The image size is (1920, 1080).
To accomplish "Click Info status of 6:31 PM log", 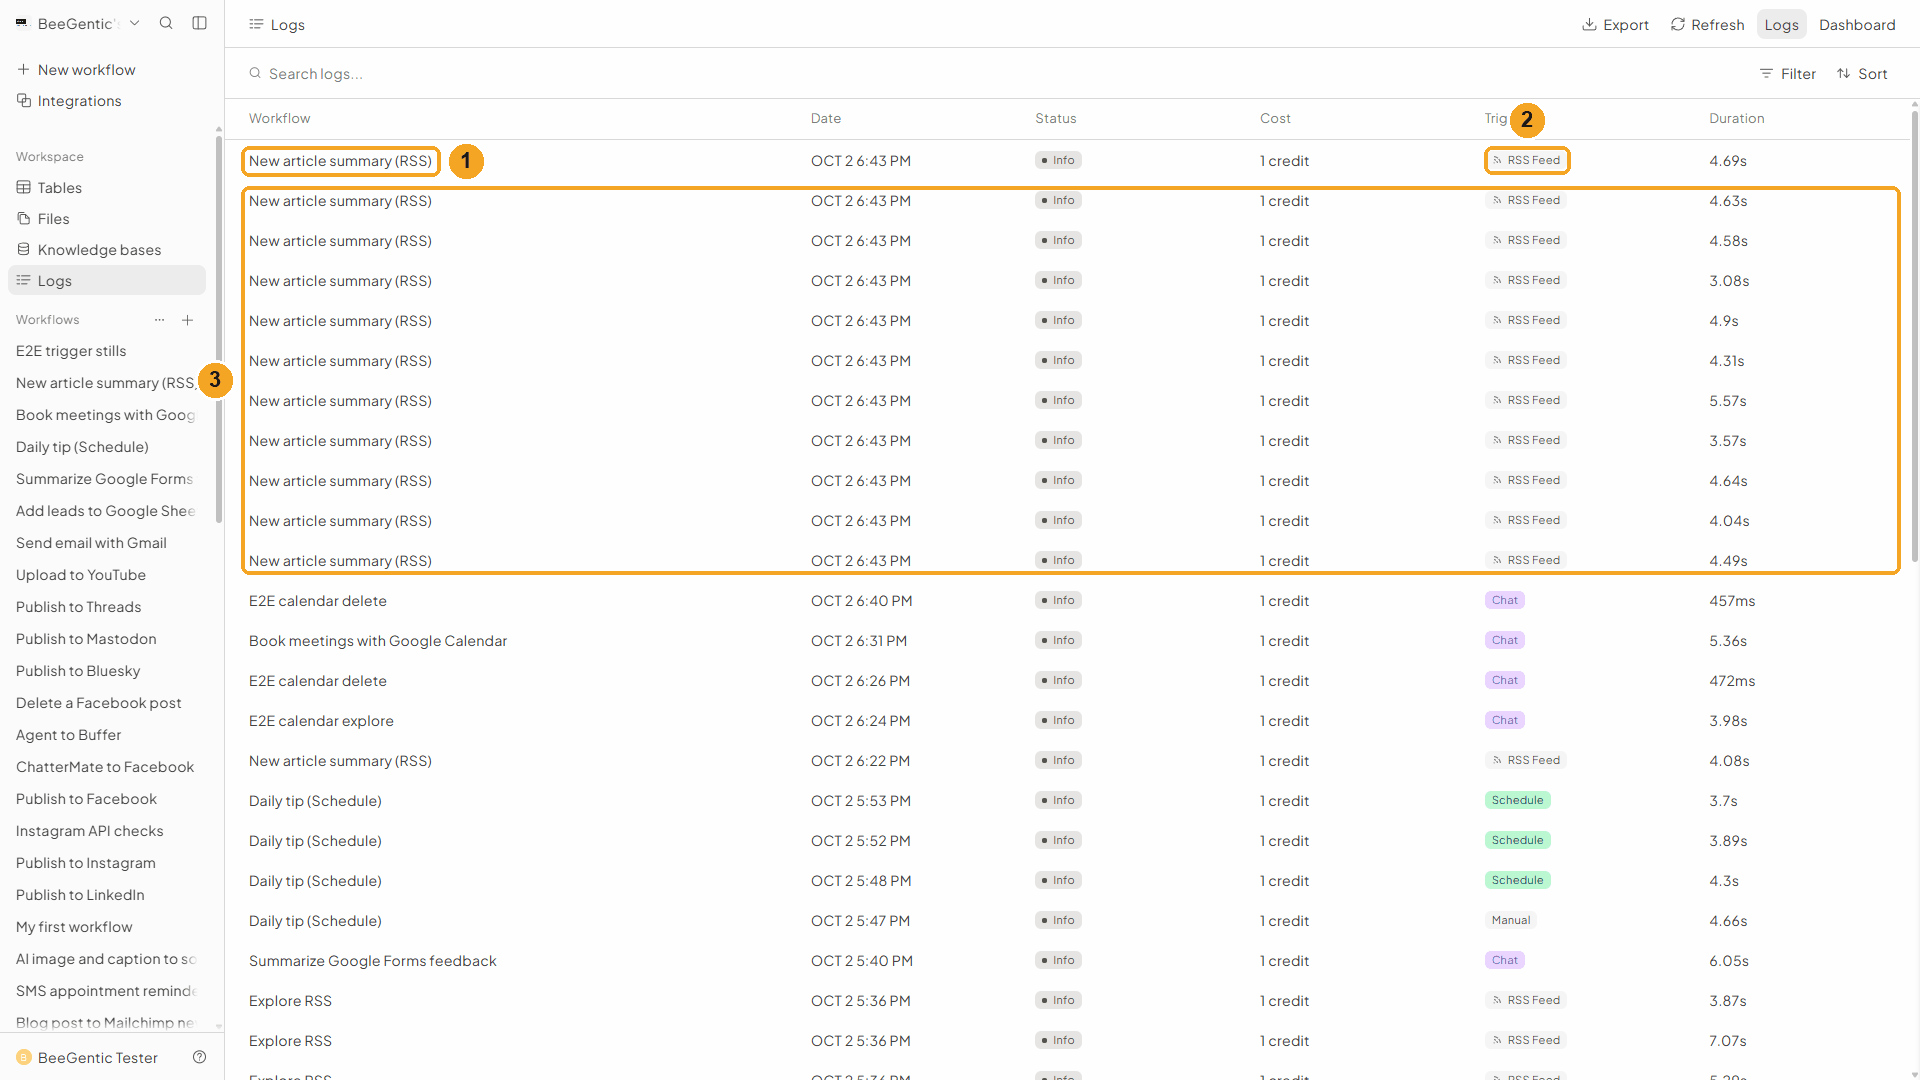I will pyautogui.click(x=1058, y=640).
